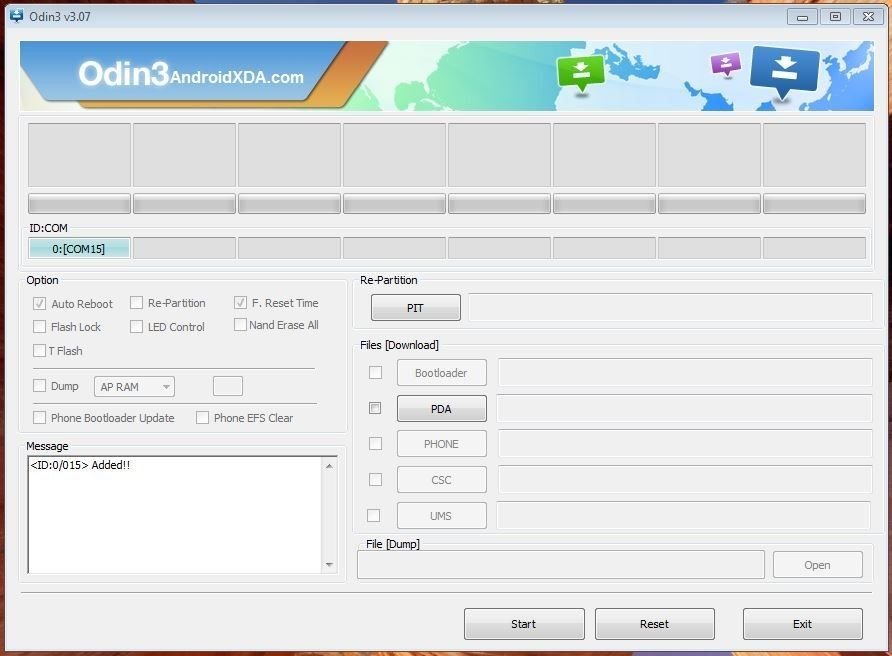Click the PDA file button
The image size is (892, 656).
point(441,409)
